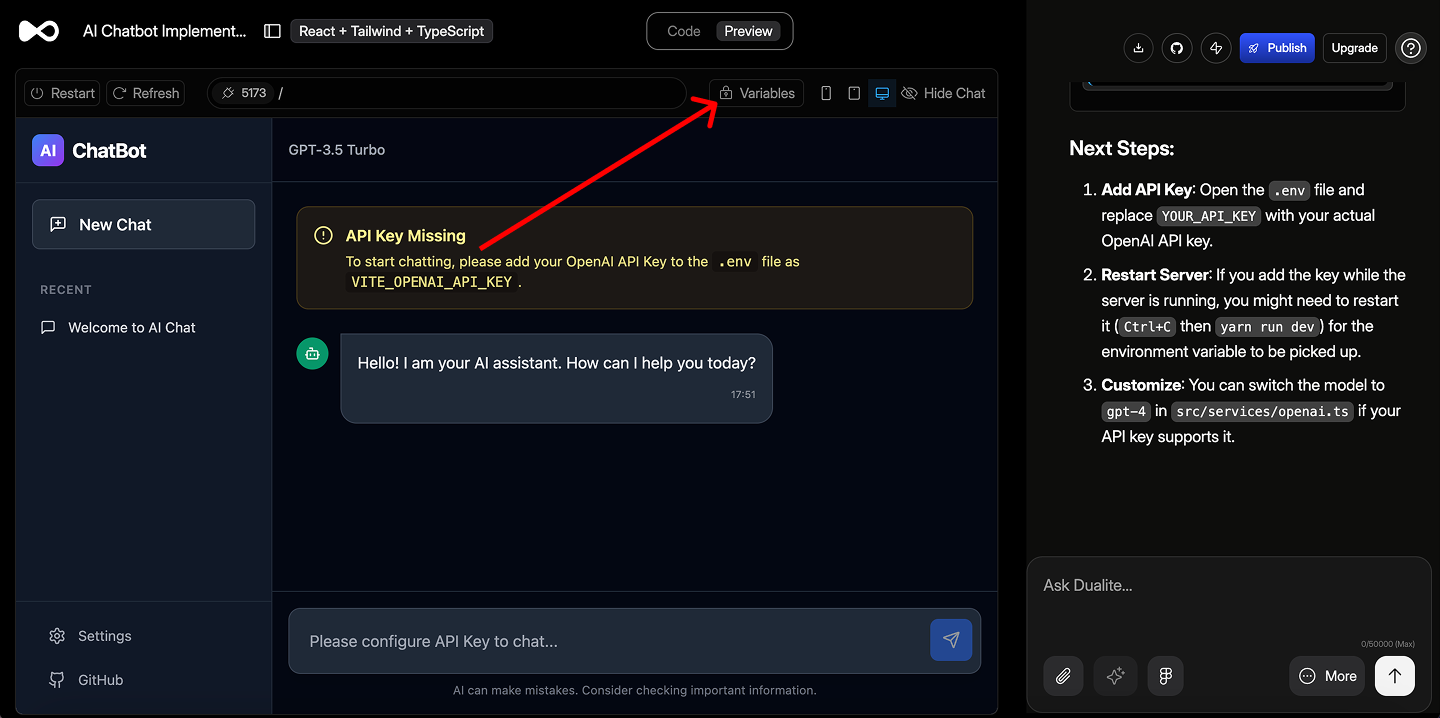Switch preview to tablet view
Image resolution: width=1440 pixels, height=718 pixels.
[854, 93]
